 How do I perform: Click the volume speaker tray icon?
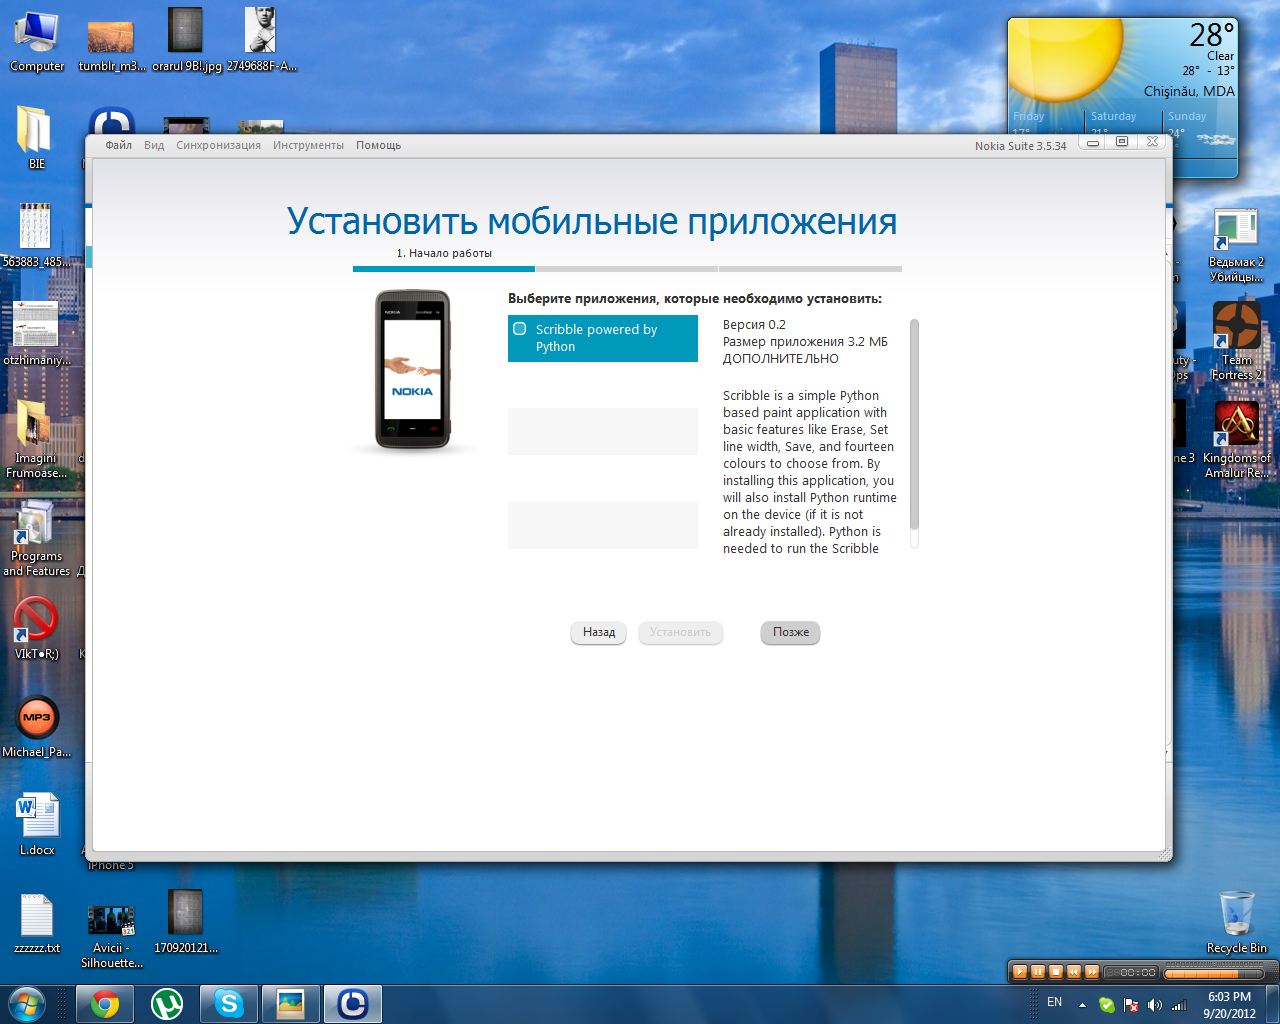click(1155, 1004)
